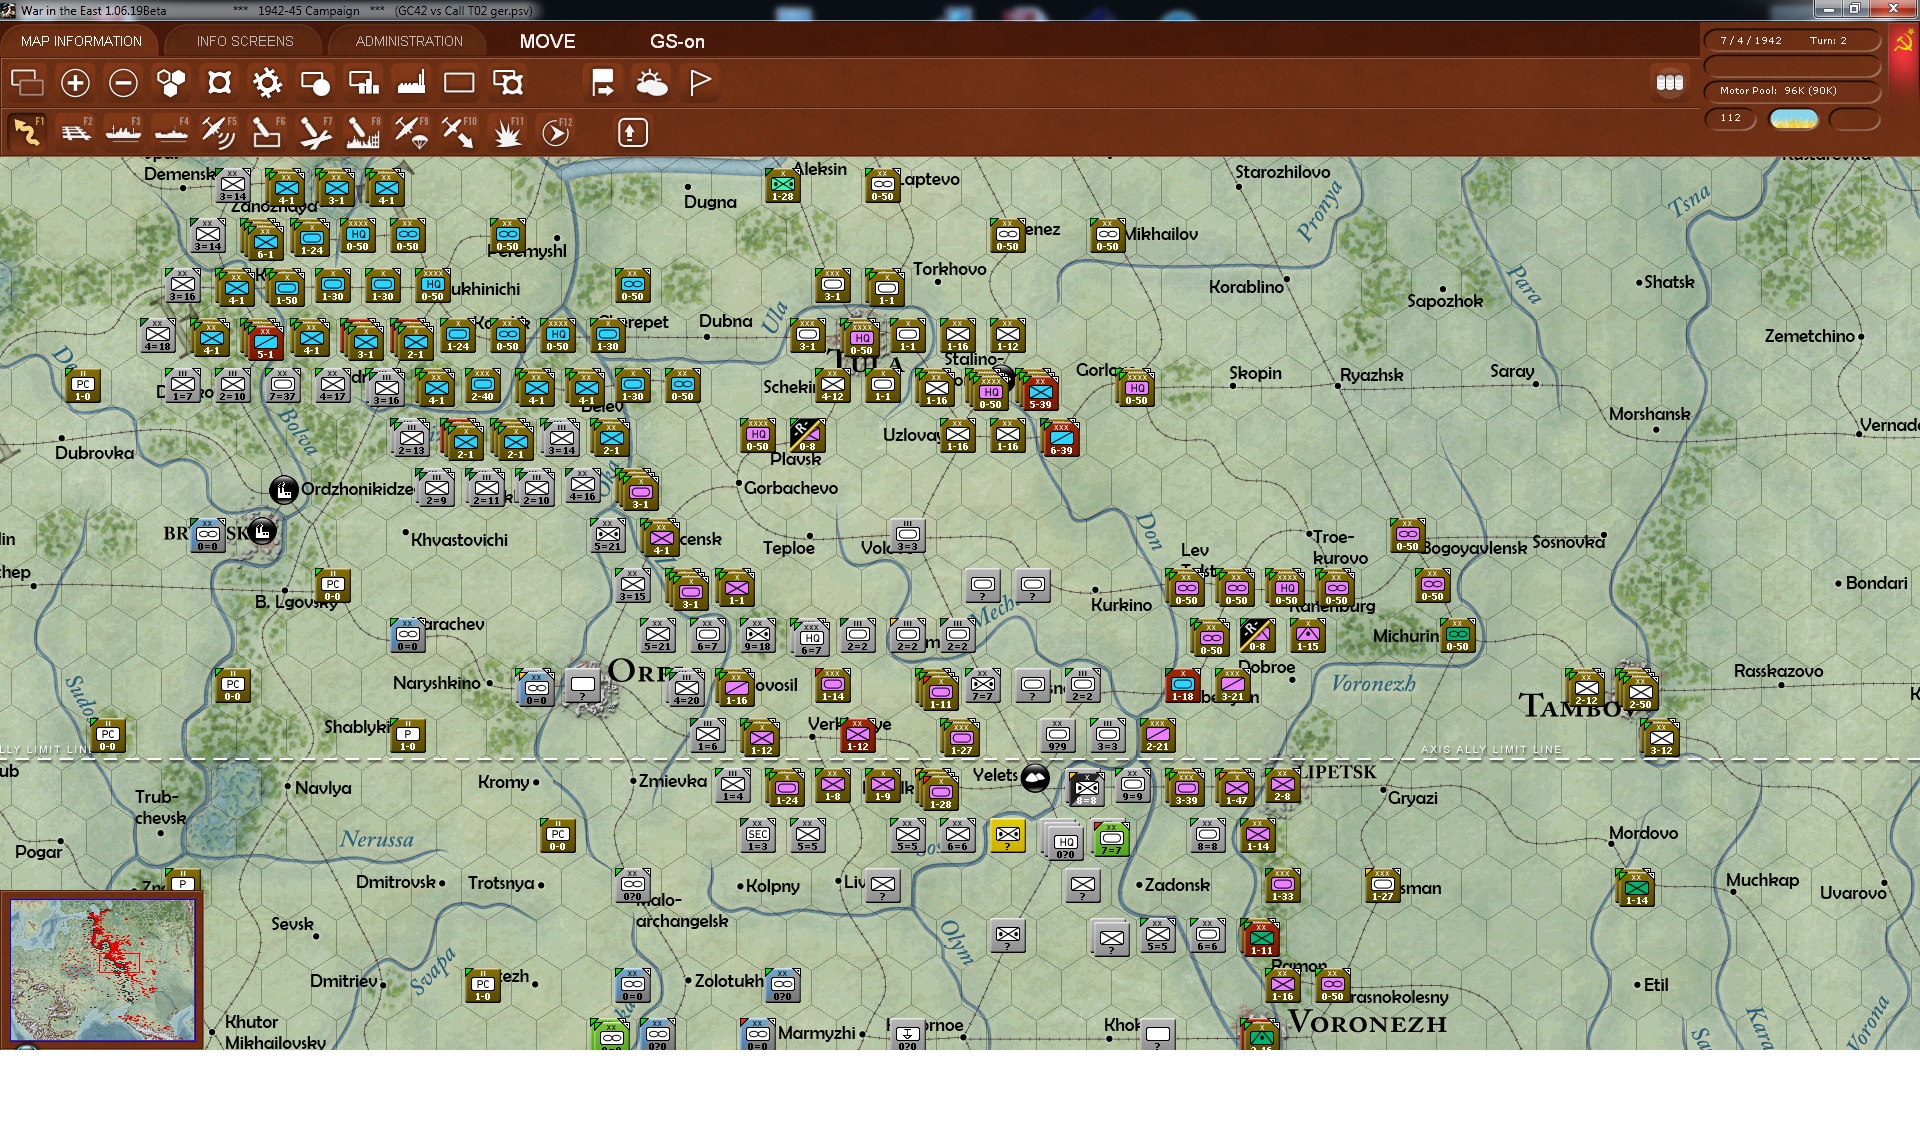Select F1 move mode icon

(27, 132)
